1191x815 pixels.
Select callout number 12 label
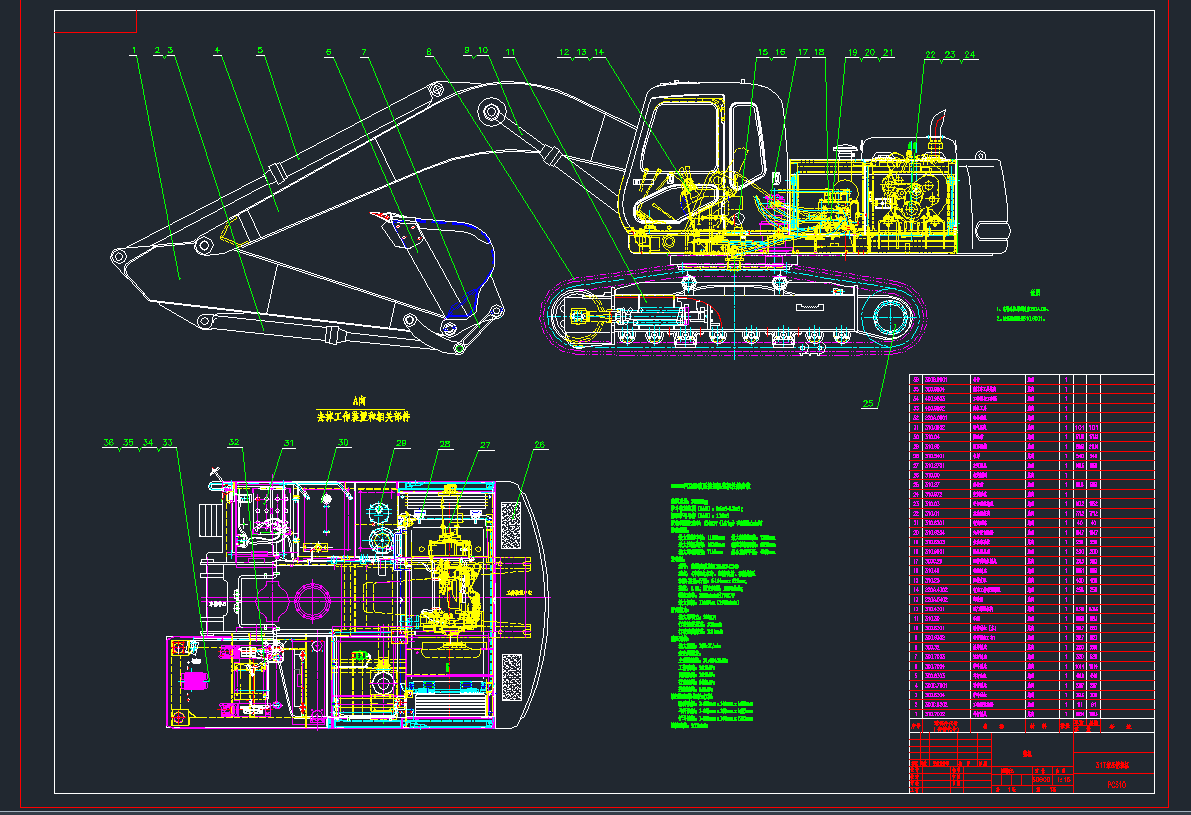tap(564, 52)
